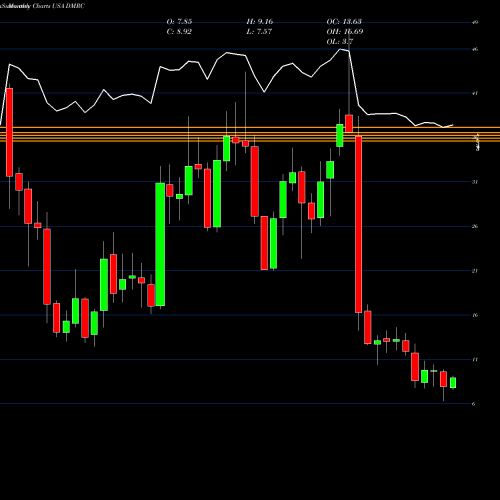This screenshot has width=500, height=500.
Task: Click the "O: 7.85" open value
Action: pyautogui.click(x=179, y=22)
